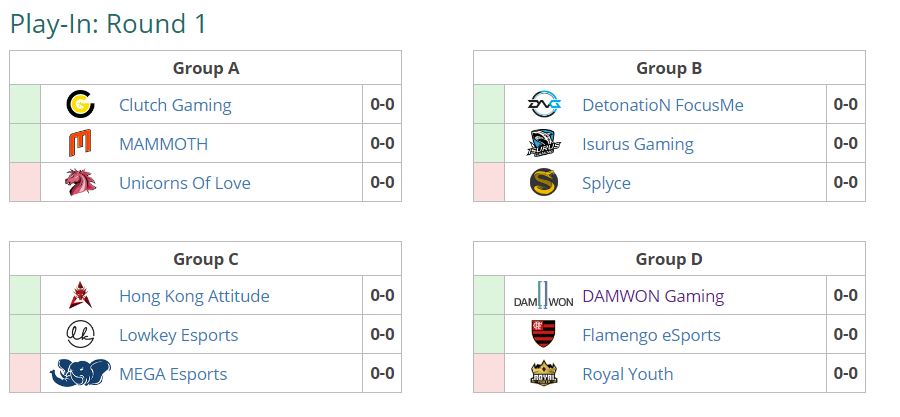Click the Isurus Gaming shark logo
The image size is (900, 417).
pyautogui.click(x=544, y=143)
